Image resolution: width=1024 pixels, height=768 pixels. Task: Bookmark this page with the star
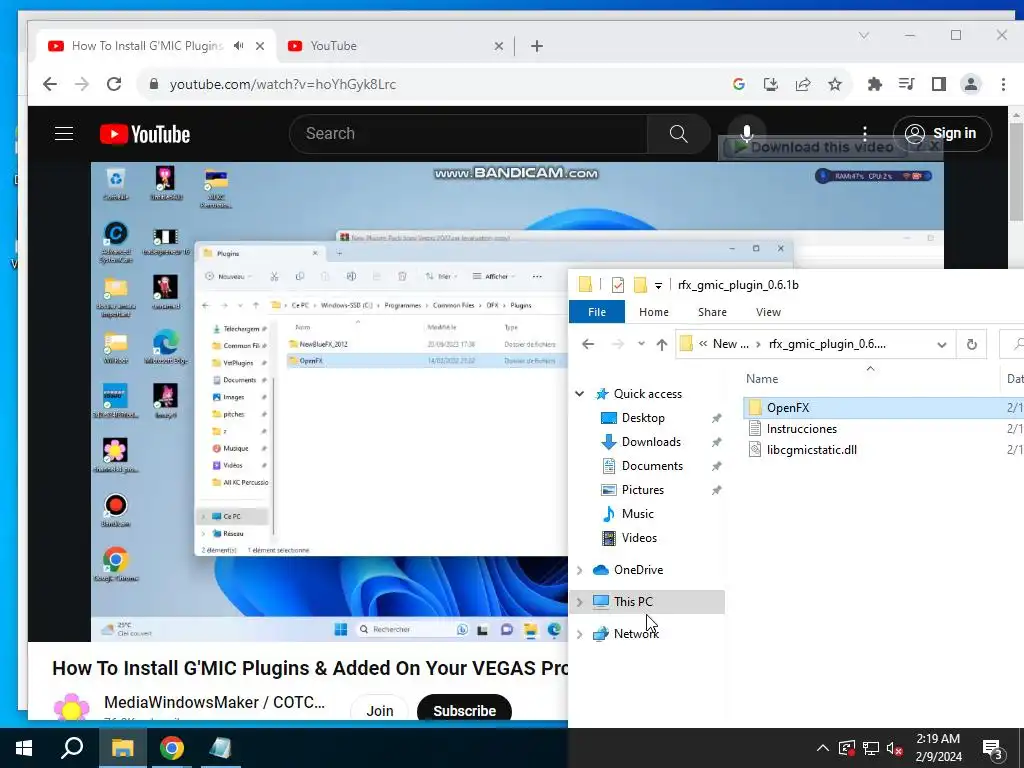pyautogui.click(x=835, y=84)
